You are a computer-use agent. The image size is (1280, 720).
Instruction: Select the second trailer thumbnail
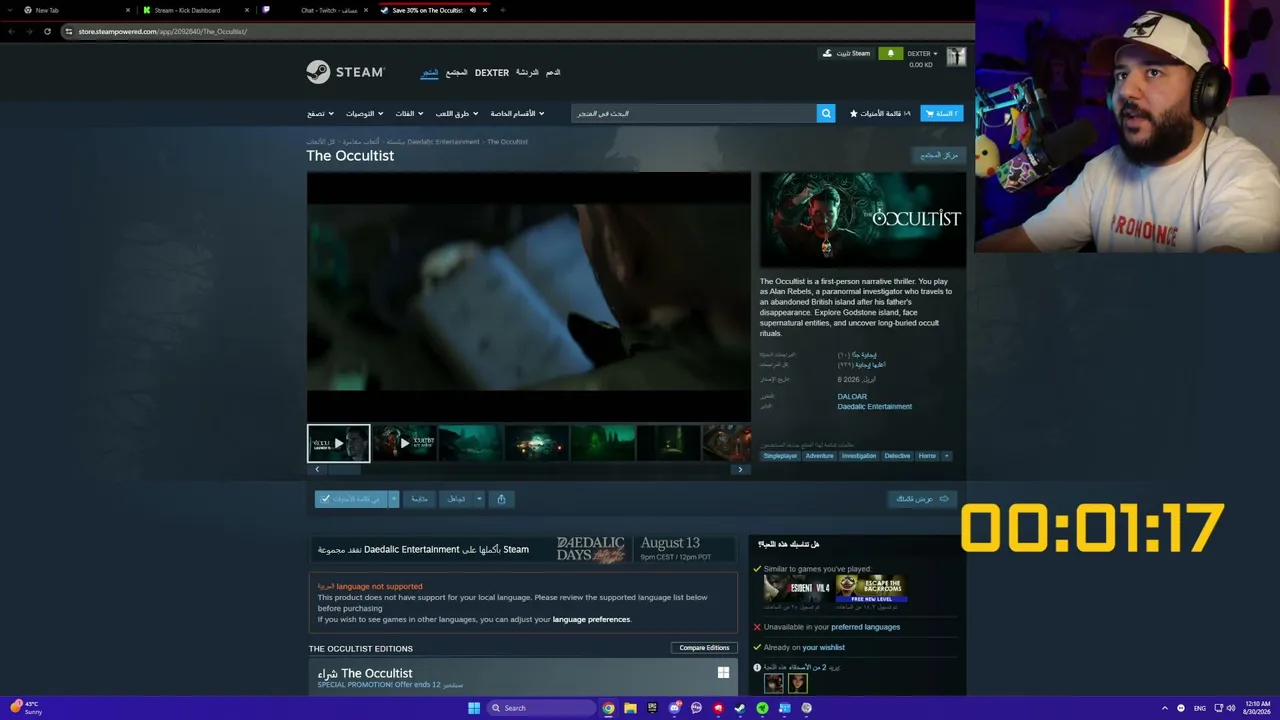point(404,443)
